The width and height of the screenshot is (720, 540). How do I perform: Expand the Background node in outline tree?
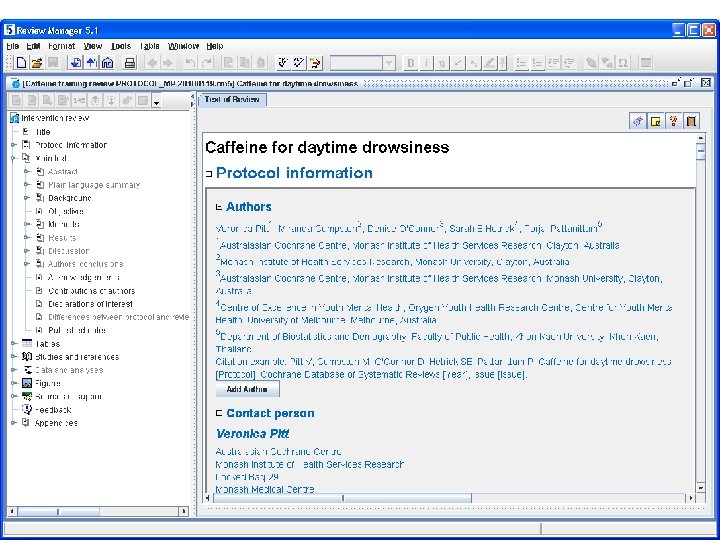[27, 198]
